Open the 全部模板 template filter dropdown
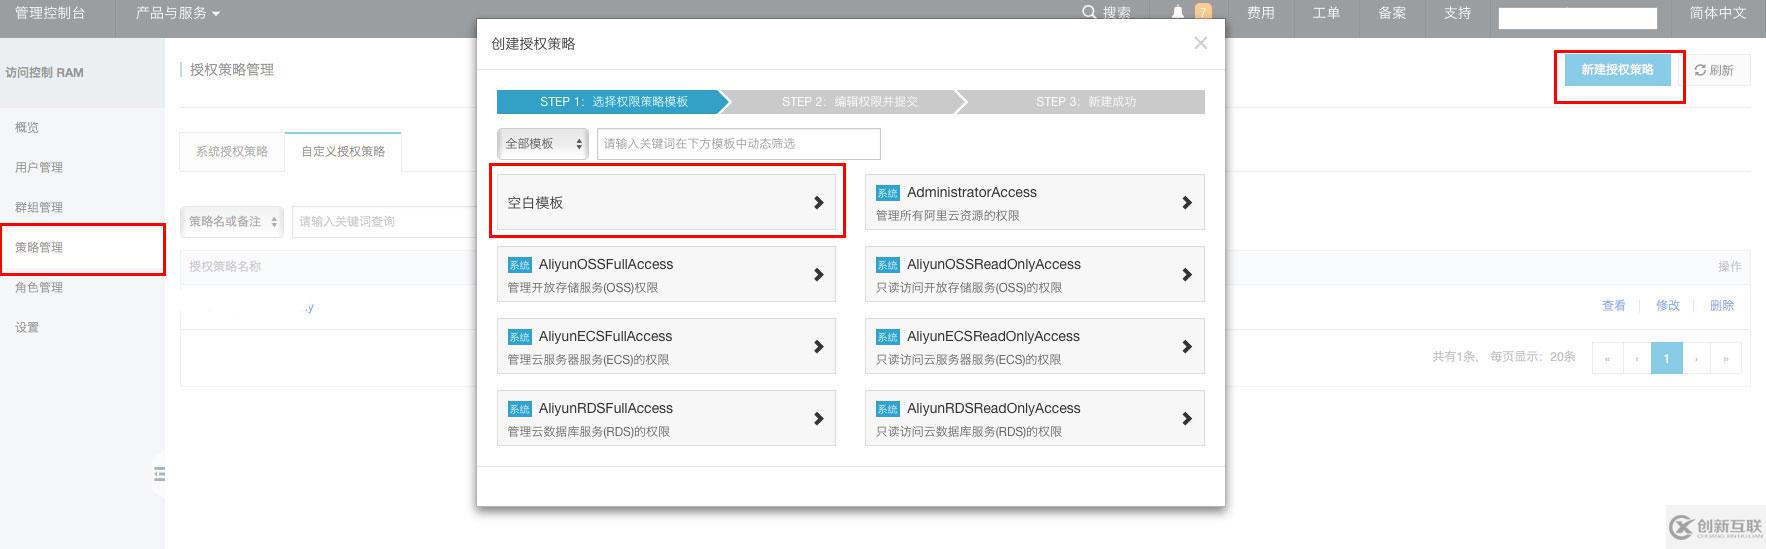Screen dimensions: 1766x549 click(543, 144)
